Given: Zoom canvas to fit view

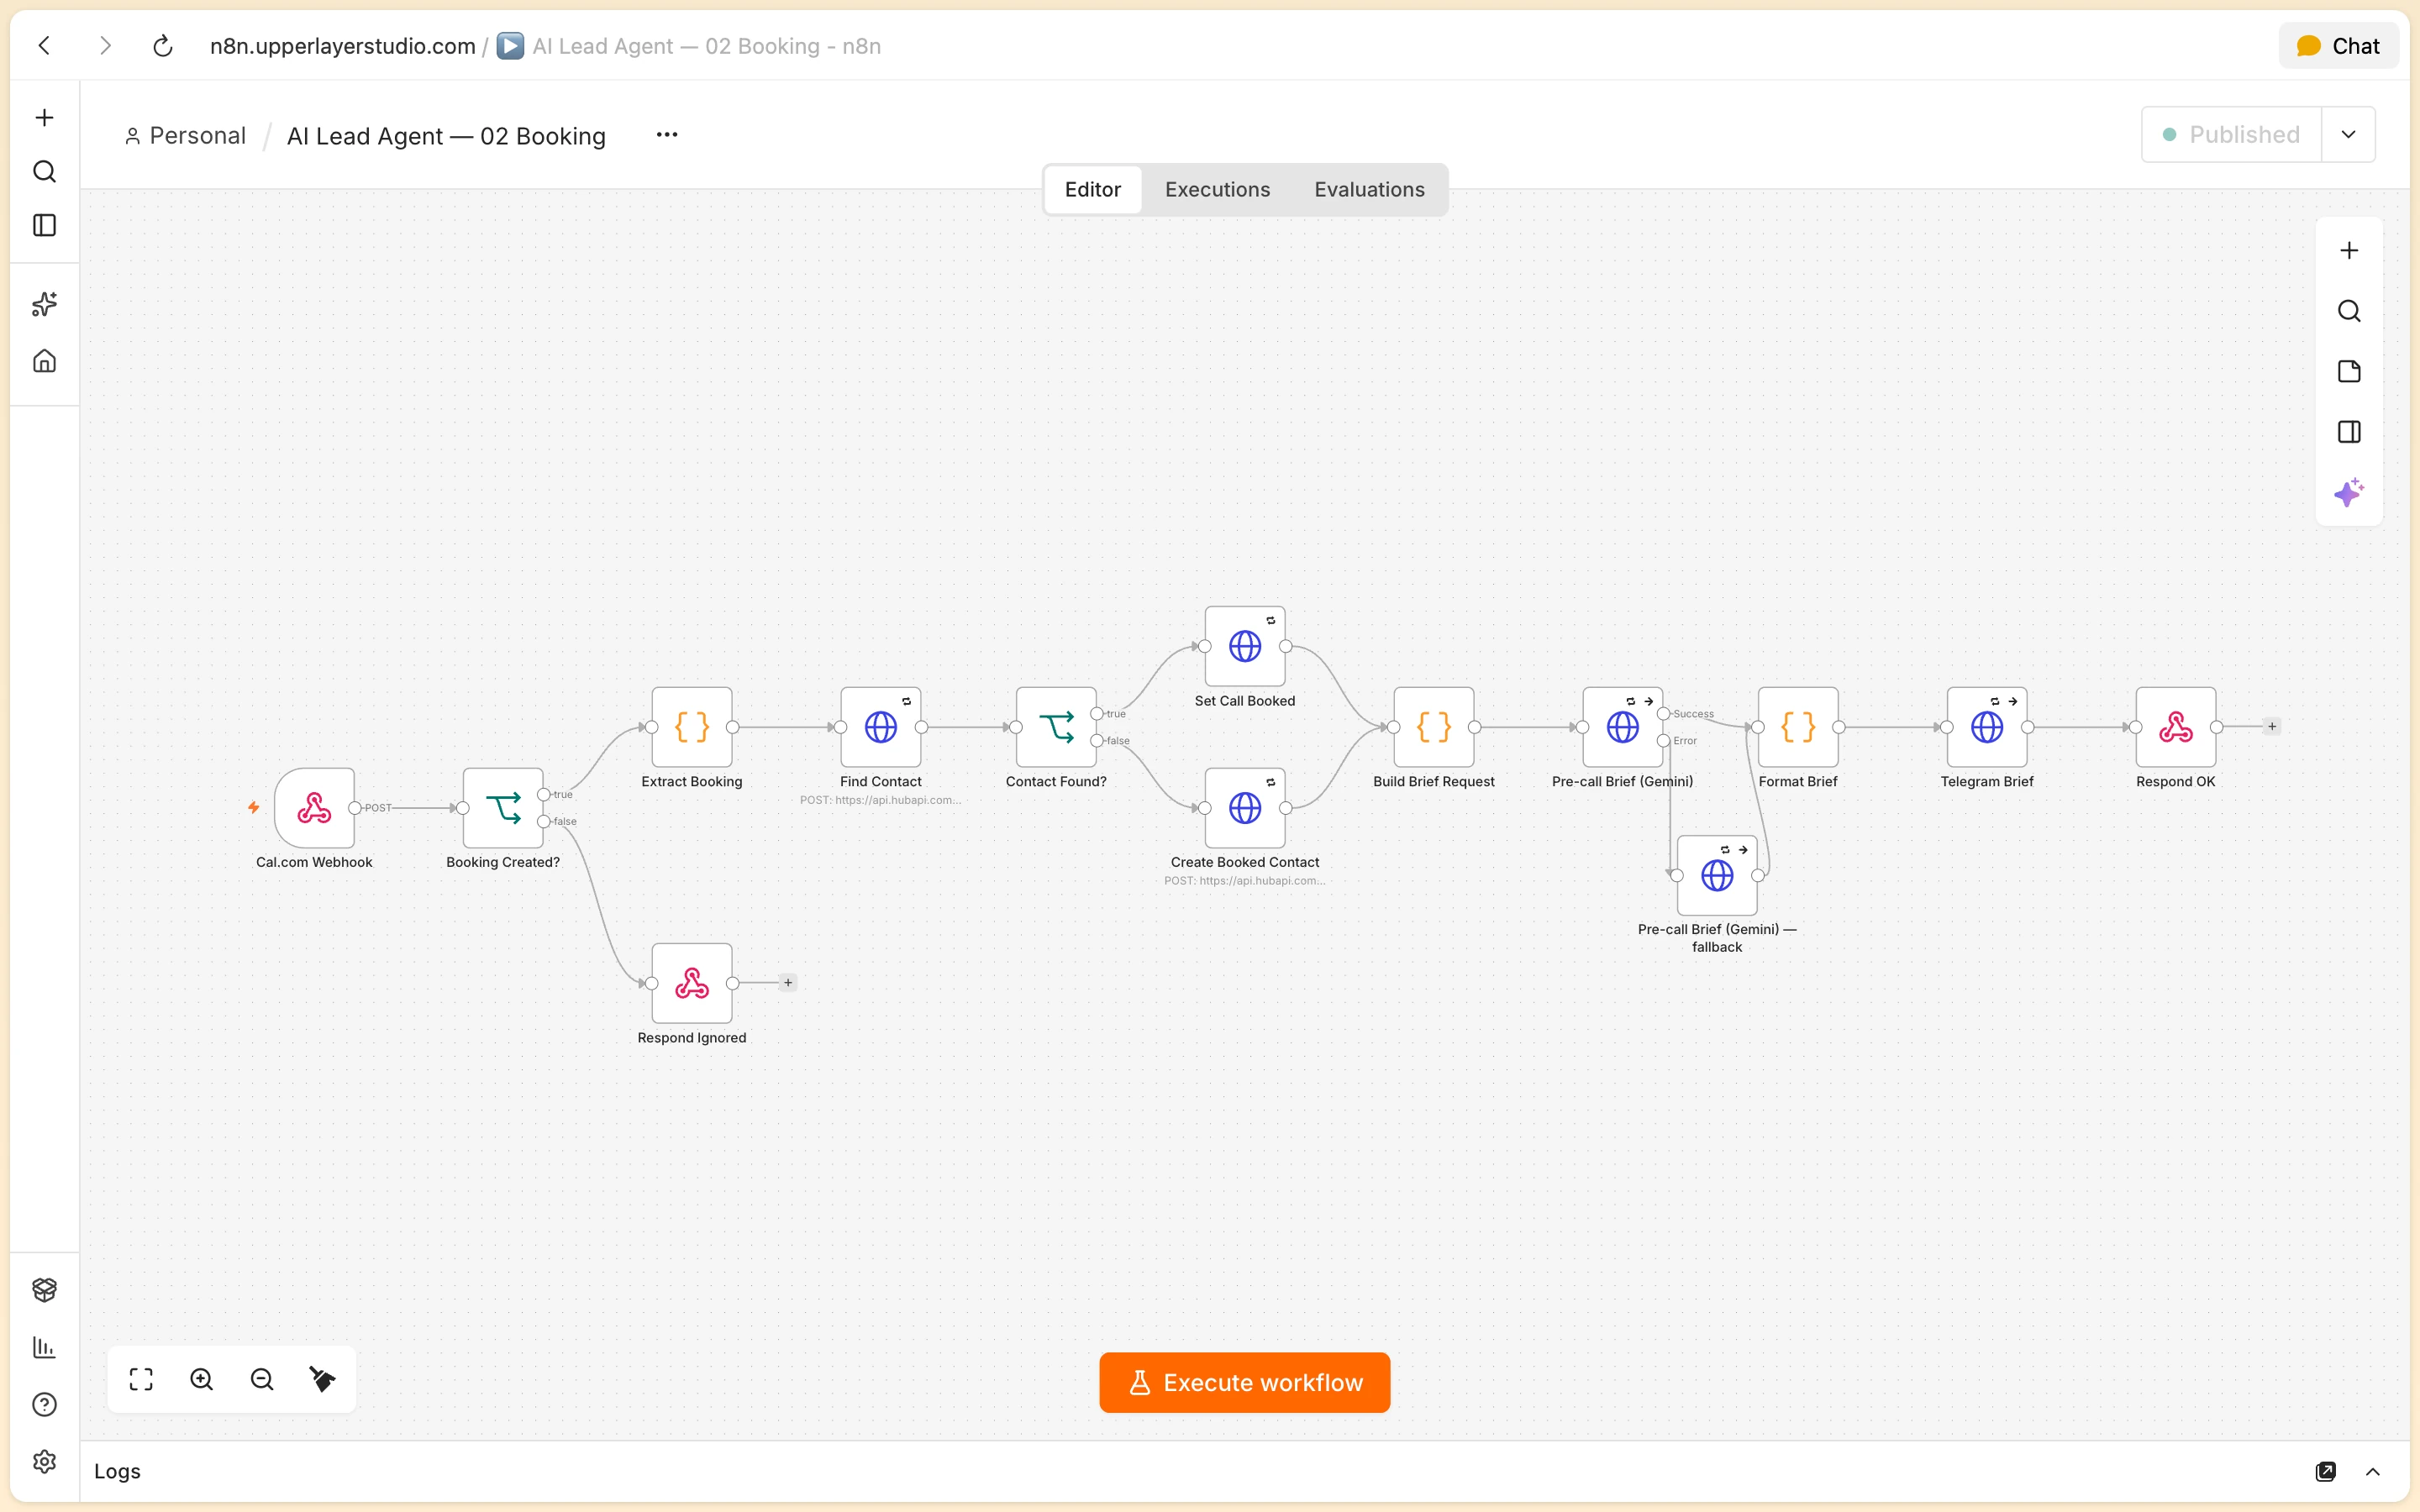Looking at the screenshot, I should click(x=141, y=1380).
